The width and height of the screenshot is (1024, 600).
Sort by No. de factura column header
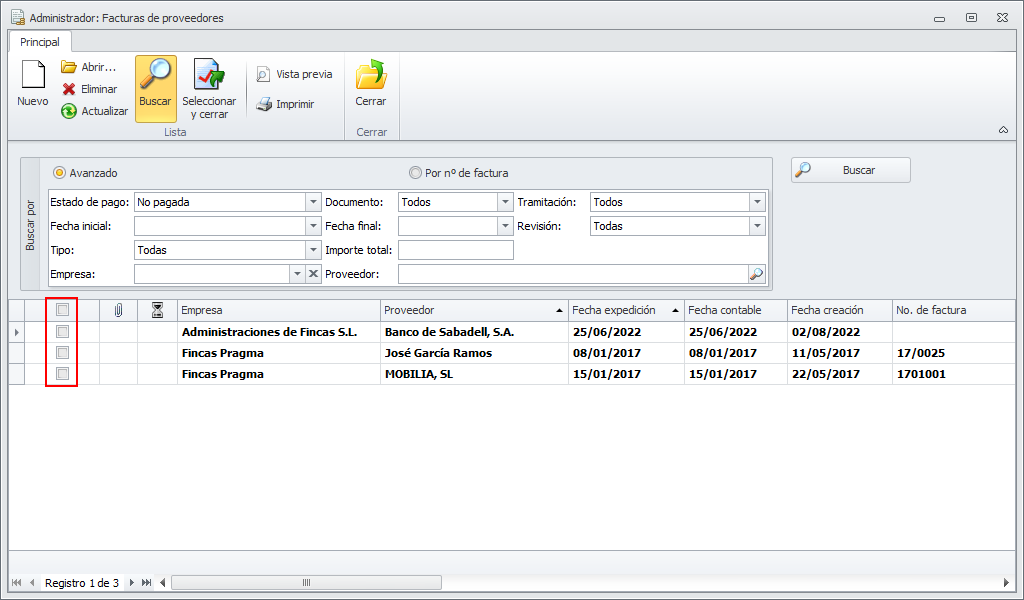click(953, 310)
